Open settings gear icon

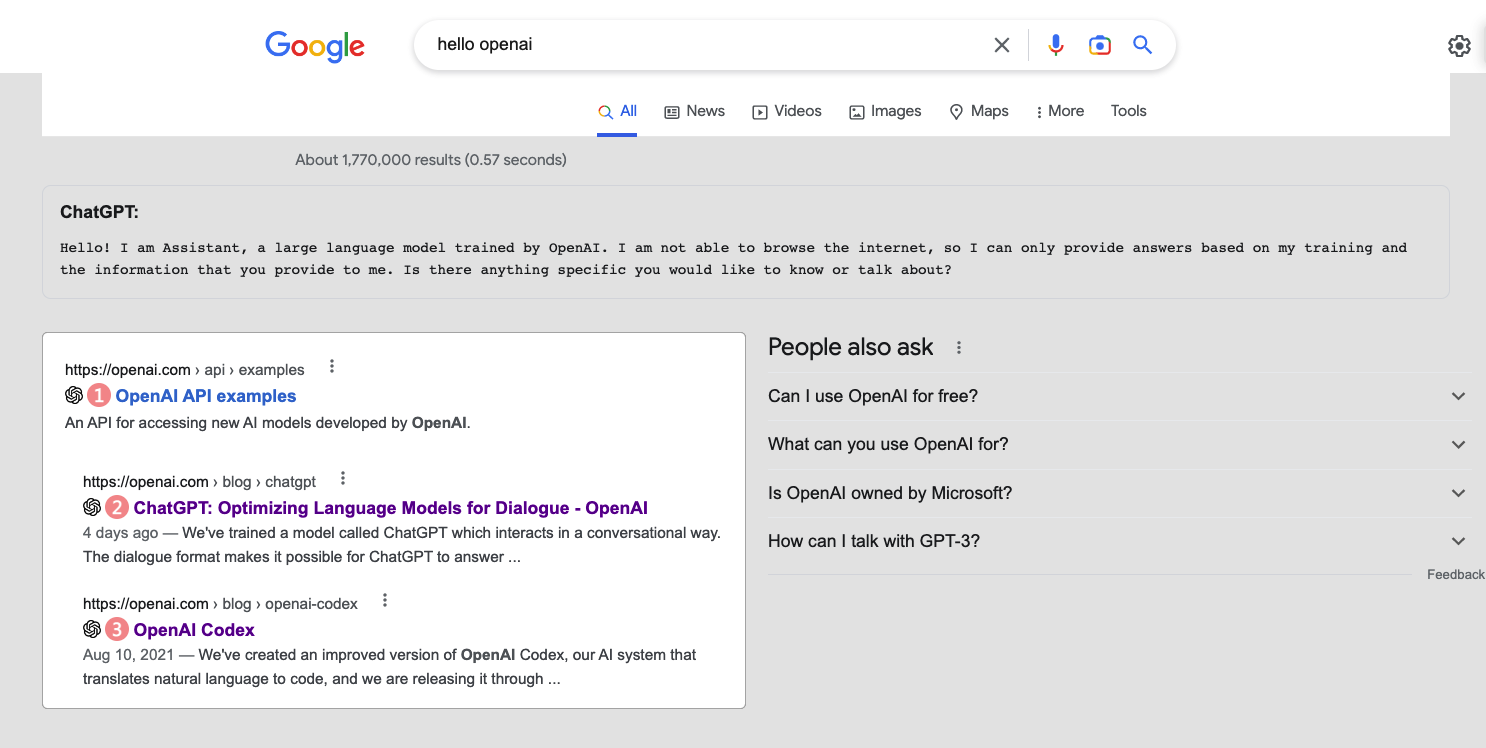point(1459,46)
